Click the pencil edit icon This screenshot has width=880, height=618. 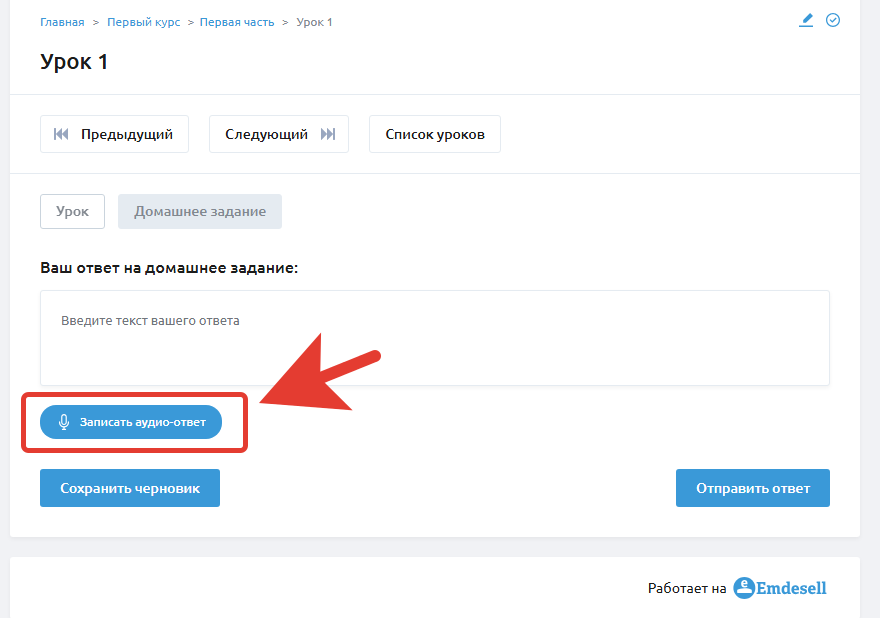click(806, 21)
